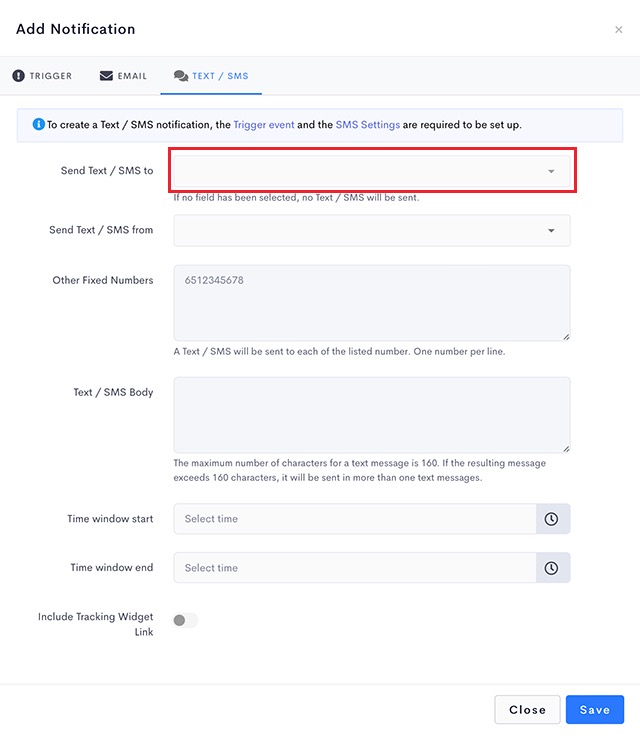The width and height of the screenshot is (640, 739).
Task: Open the SMS Settings link
Action: point(368,125)
